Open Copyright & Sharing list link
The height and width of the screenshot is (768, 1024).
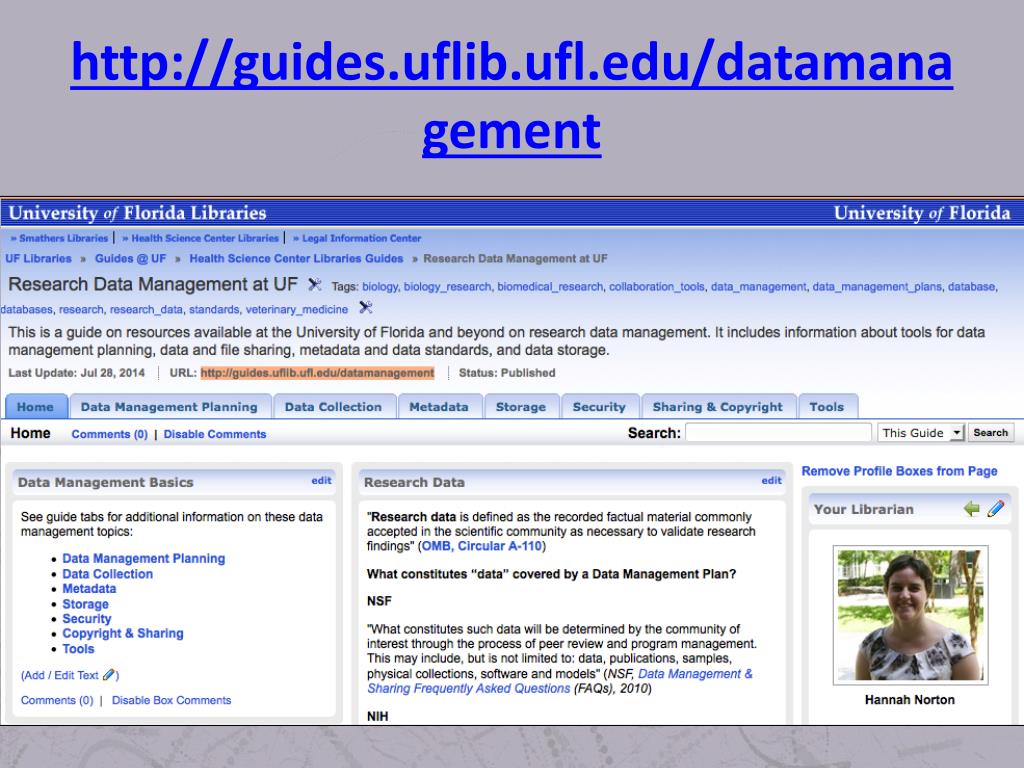[123, 633]
